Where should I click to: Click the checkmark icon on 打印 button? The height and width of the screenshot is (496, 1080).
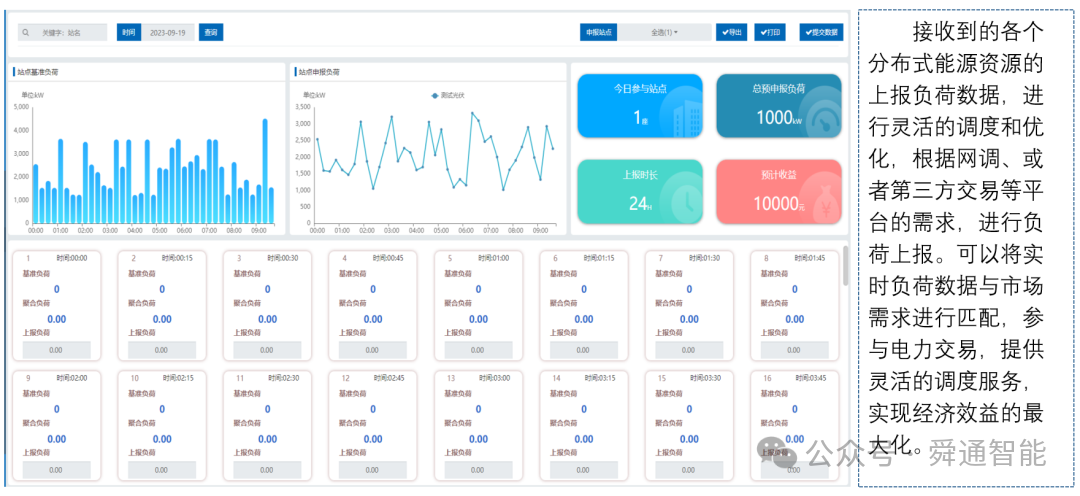(x=763, y=32)
